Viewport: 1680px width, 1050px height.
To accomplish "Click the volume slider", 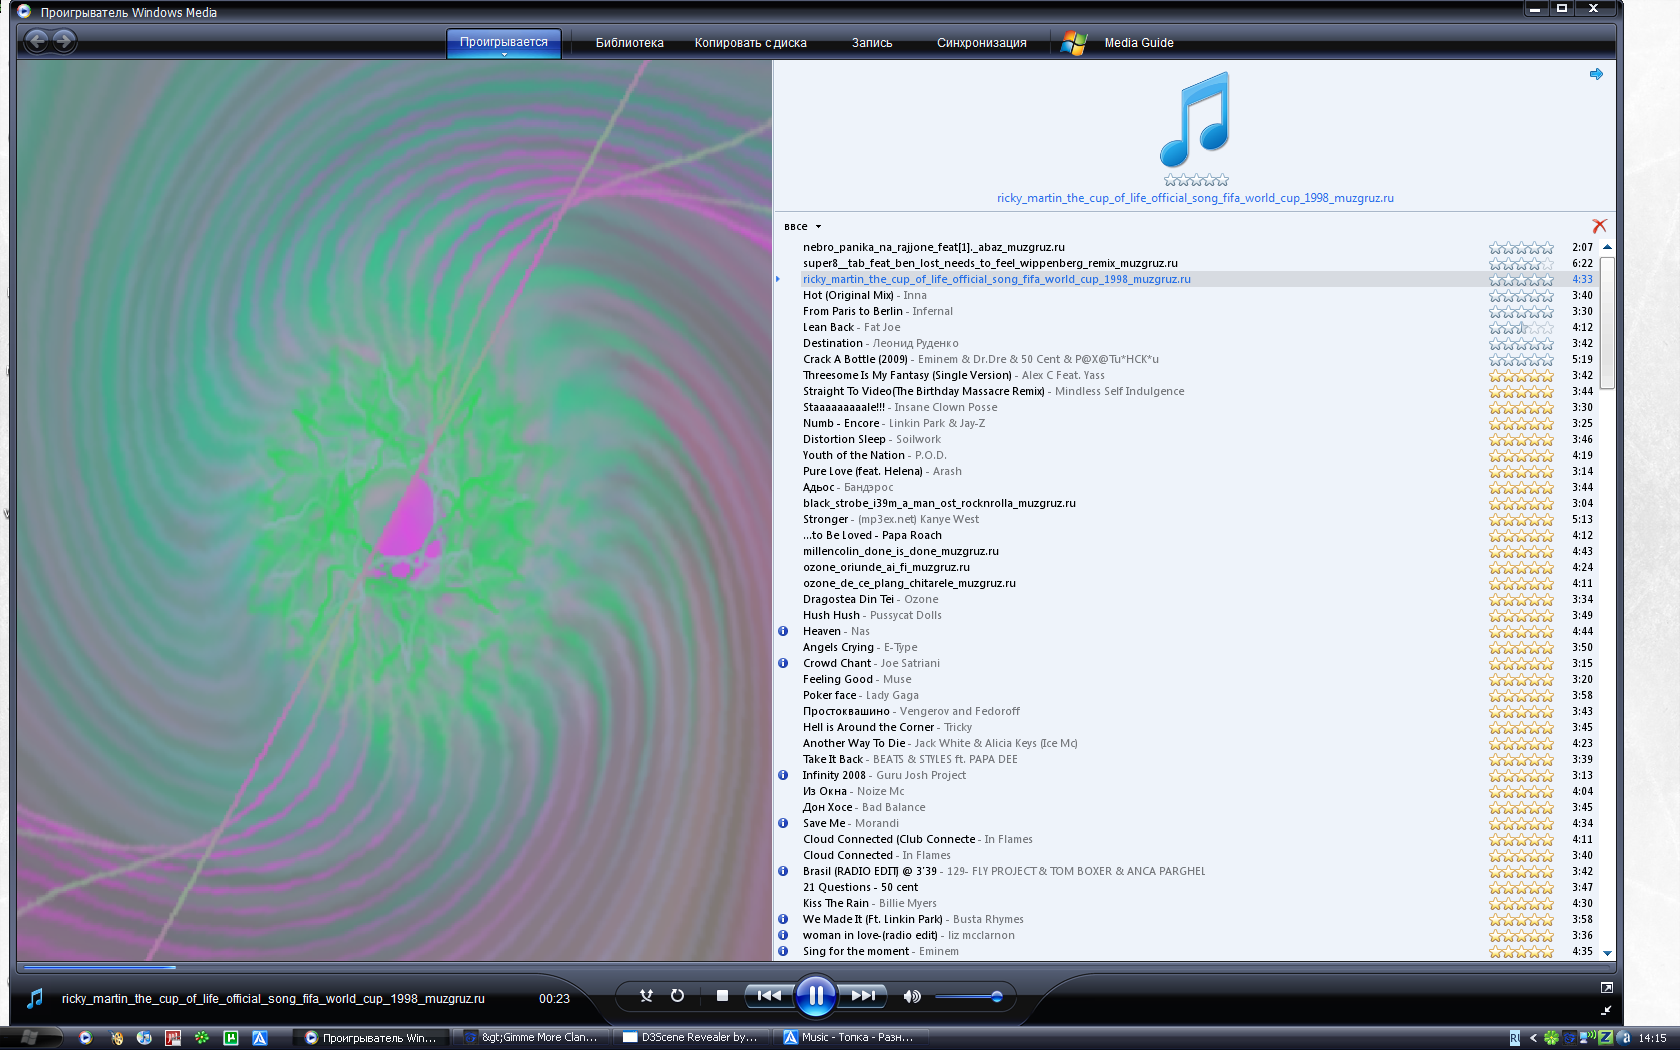I will click(967, 997).
